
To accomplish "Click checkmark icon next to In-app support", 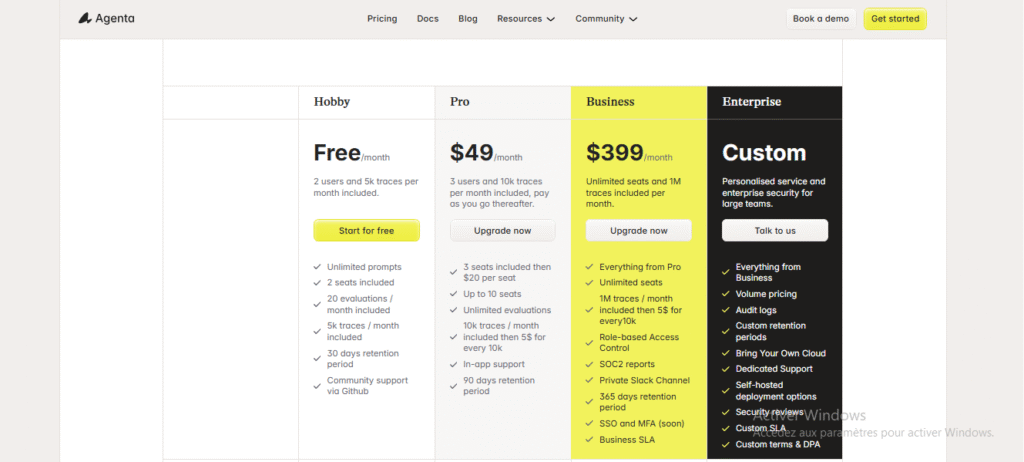I will 454,364.
